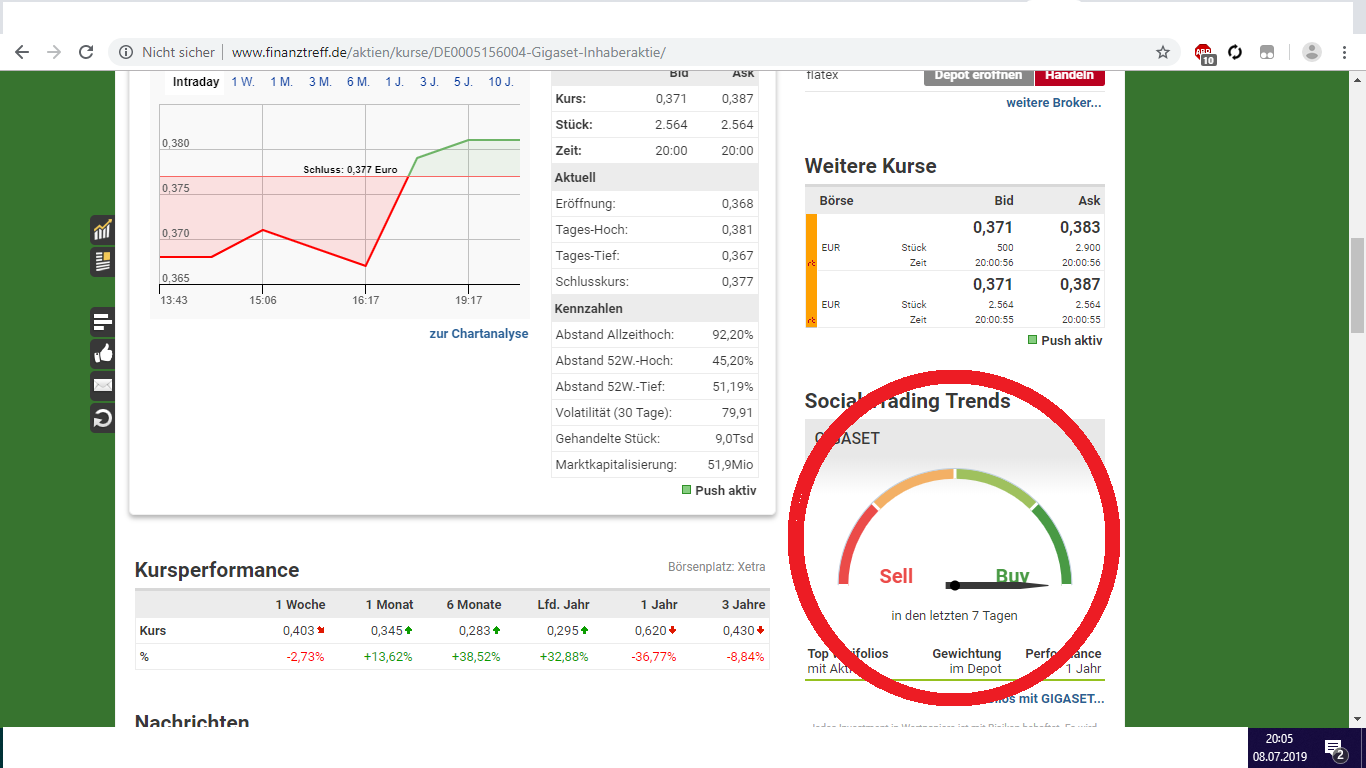Select the Intraday chart tab
1366x768 pixels.
click(x=196, y=82)
